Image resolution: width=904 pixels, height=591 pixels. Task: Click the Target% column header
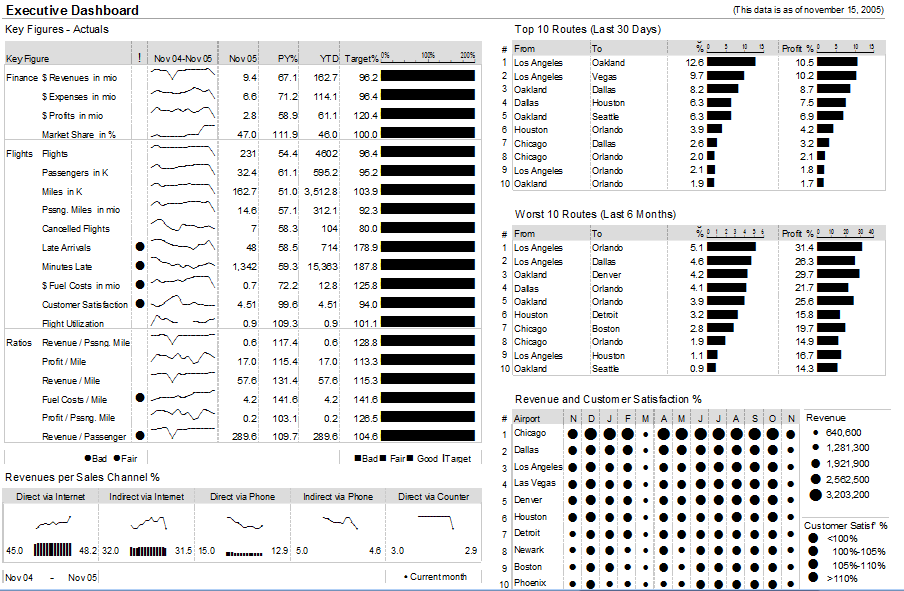[361, 59]
